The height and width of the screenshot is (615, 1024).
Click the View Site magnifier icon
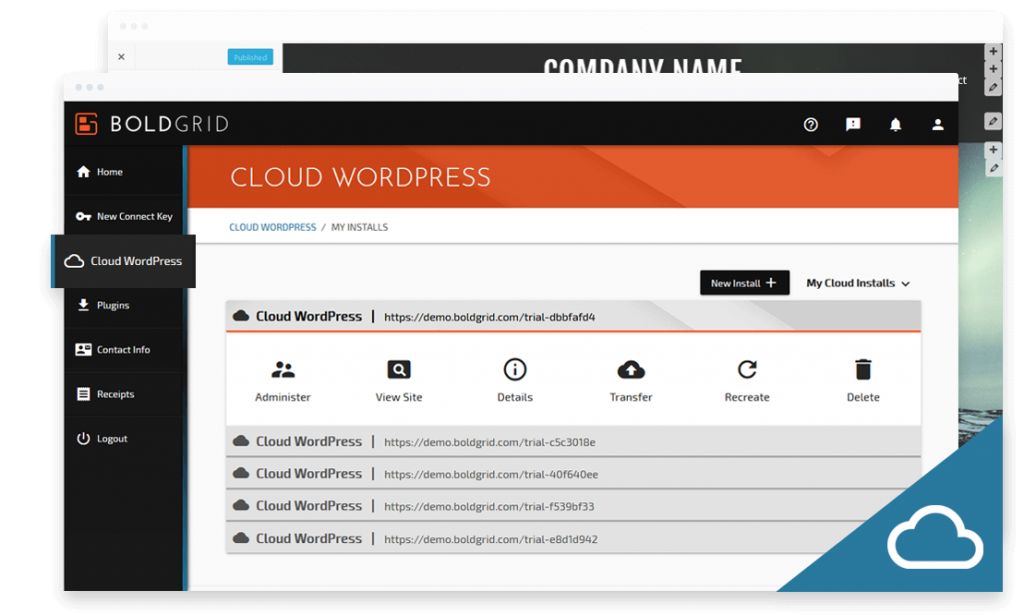[x=398, y=370]
